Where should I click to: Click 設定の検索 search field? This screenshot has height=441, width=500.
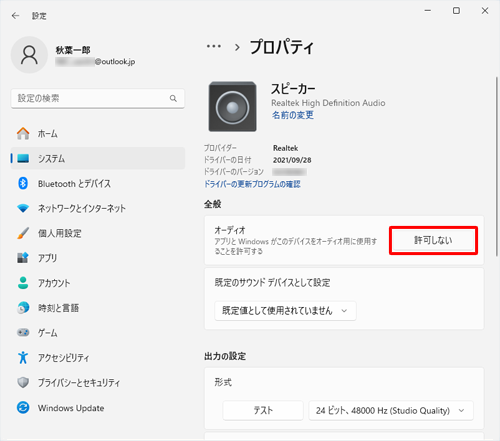point(98,98)
